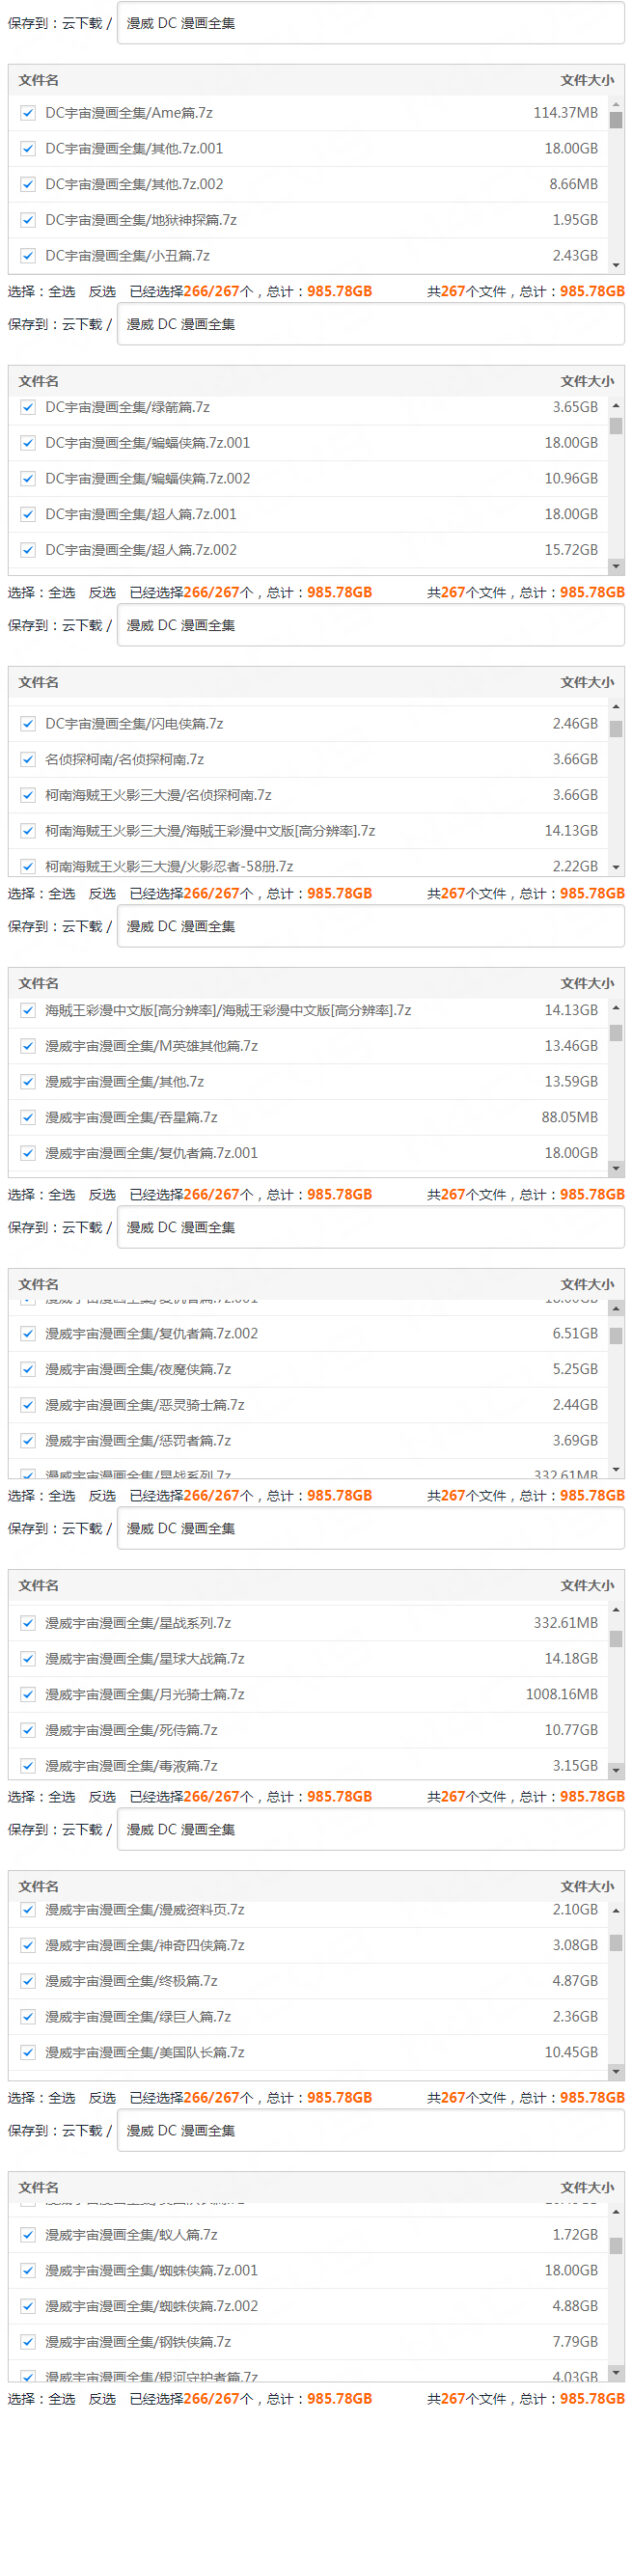The height and width of the screenshot is (2560, 632).
Task: Click 反选 below the list containing 超人篇.7z.002
Action: click(x=102, y=592)
